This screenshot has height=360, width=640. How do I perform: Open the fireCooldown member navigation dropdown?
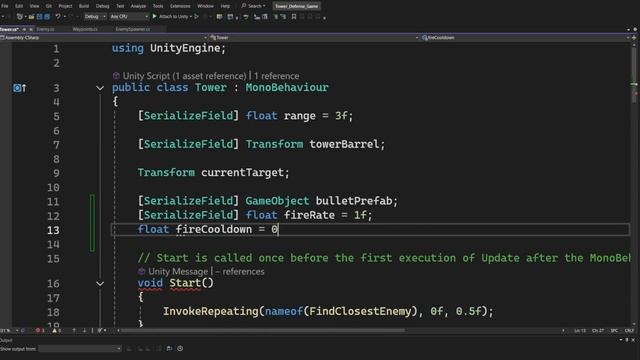coord(526,38)
